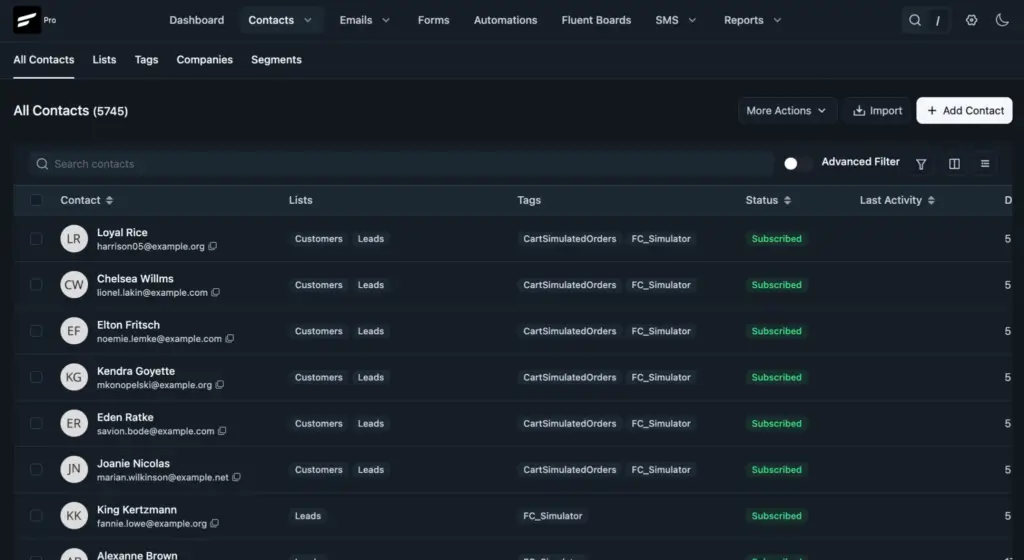1024x560 pixels.
Task: Expand the SMS nav dropdown
Action: coord(692,20)
